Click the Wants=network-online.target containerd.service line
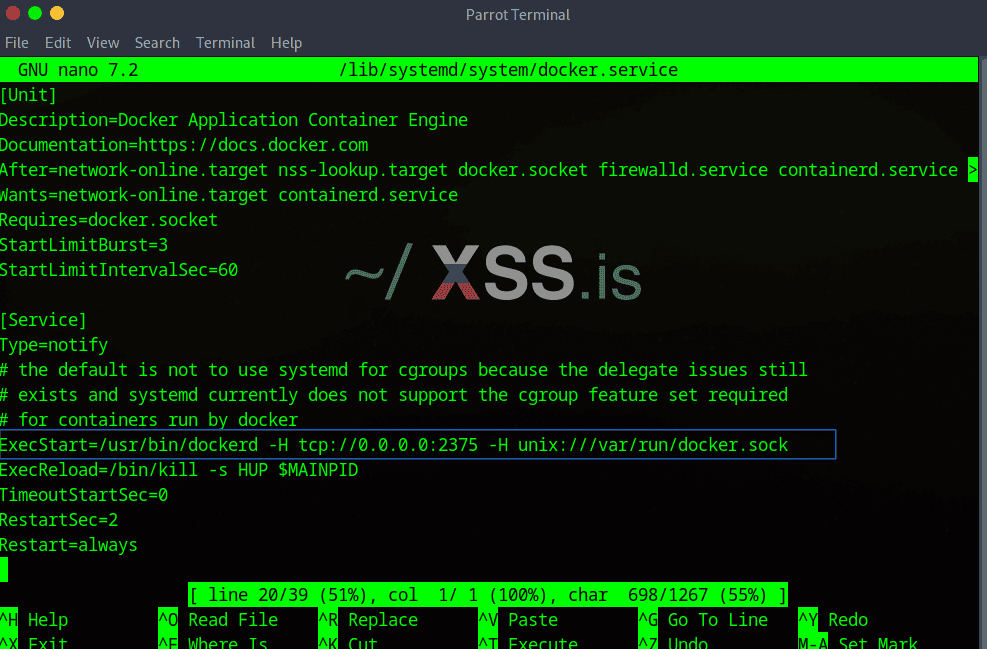 228,195
